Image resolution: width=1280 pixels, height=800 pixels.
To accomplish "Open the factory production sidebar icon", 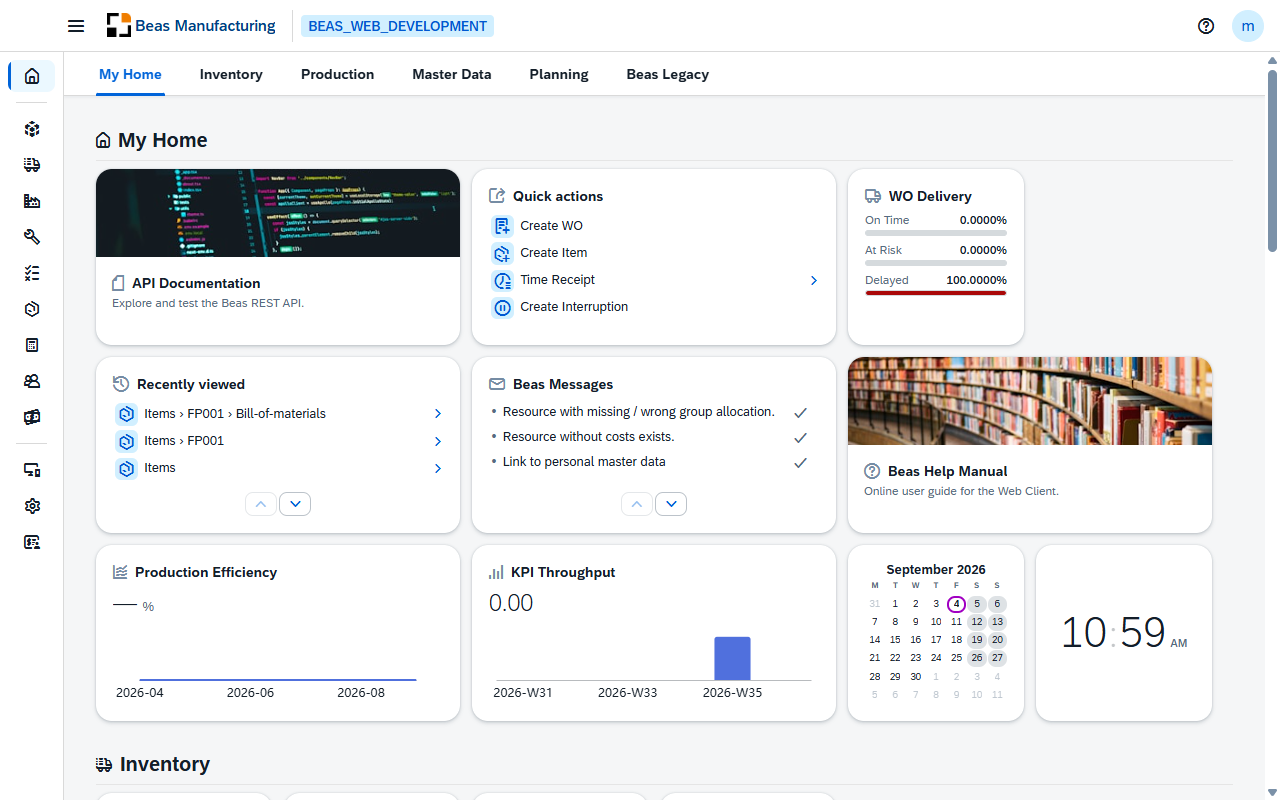I will pyautogui.click(x=32, y=201).
